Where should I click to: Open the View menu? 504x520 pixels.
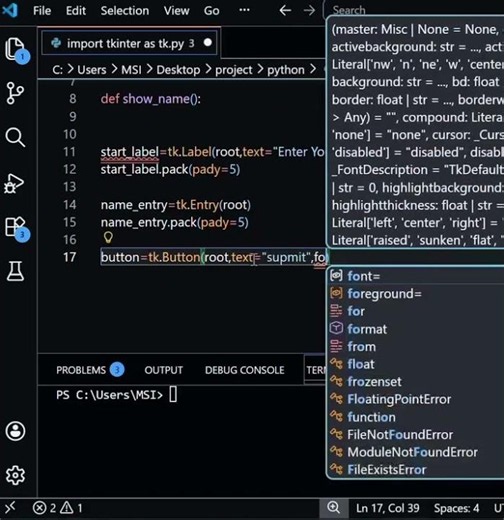coord(176,11)
